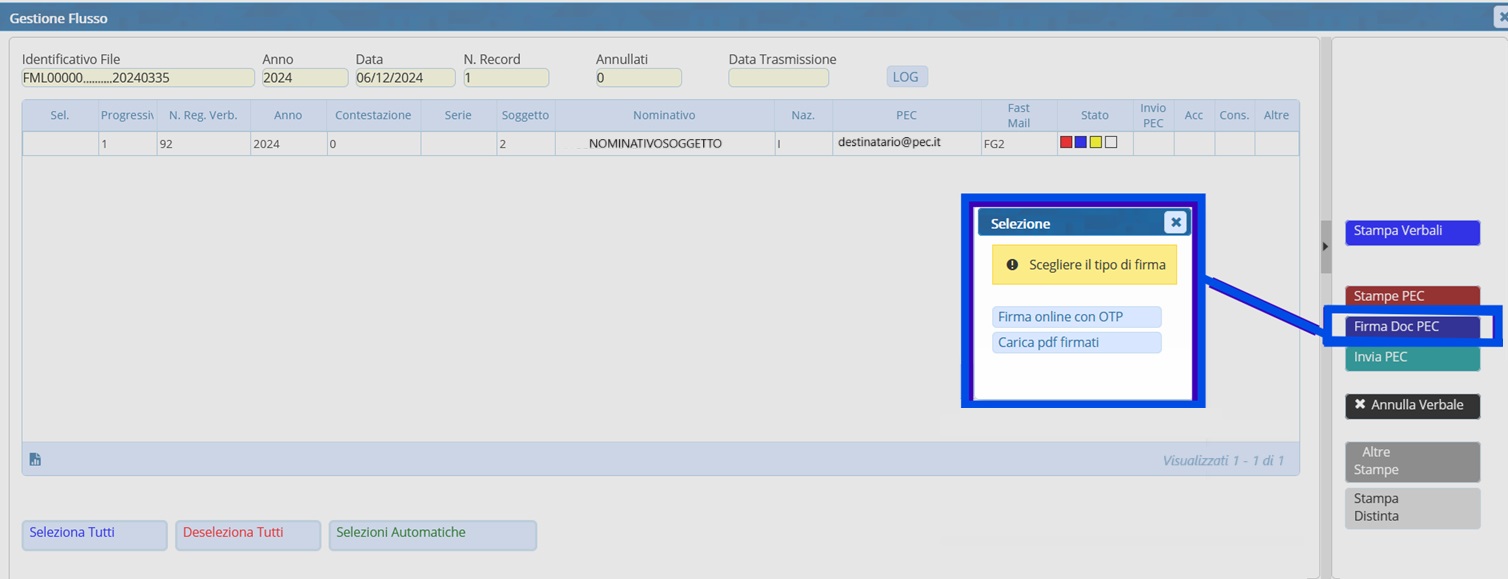
Task: Click the Stampe PEC button
Action: pos(1411,296)
